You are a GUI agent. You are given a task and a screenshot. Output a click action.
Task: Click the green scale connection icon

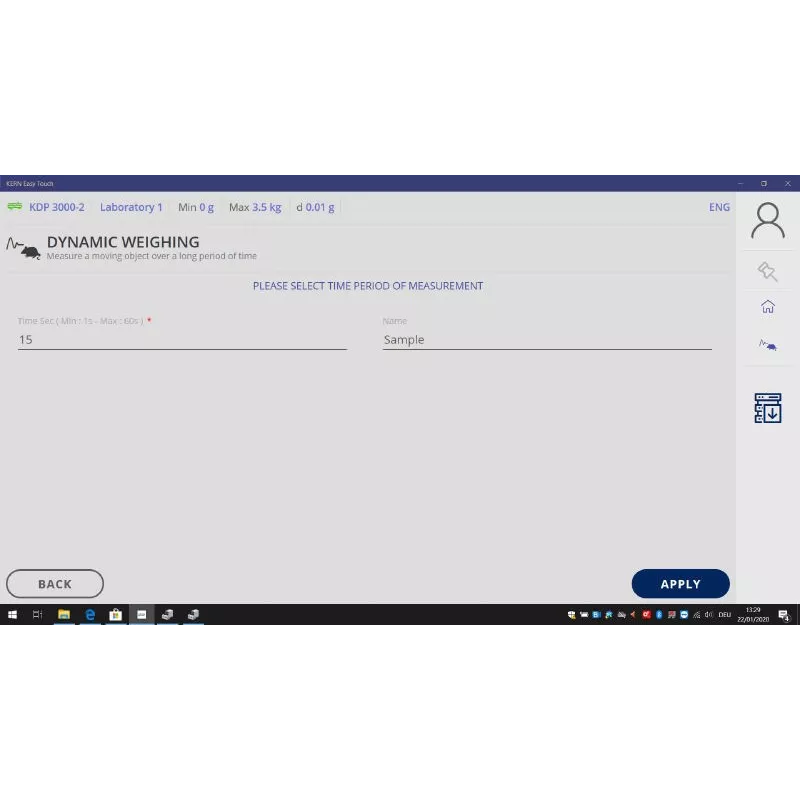[x=15, y=207]
